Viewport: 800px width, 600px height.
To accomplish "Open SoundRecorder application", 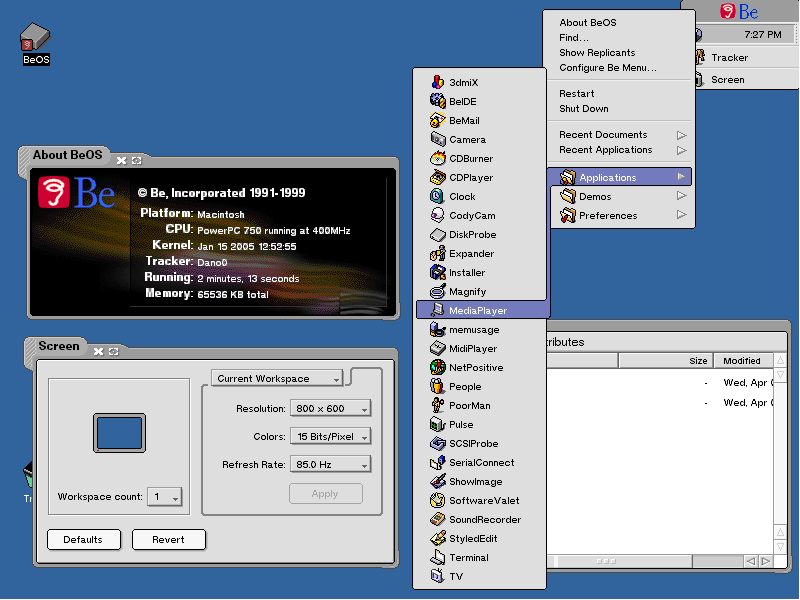I will point(479,519).
